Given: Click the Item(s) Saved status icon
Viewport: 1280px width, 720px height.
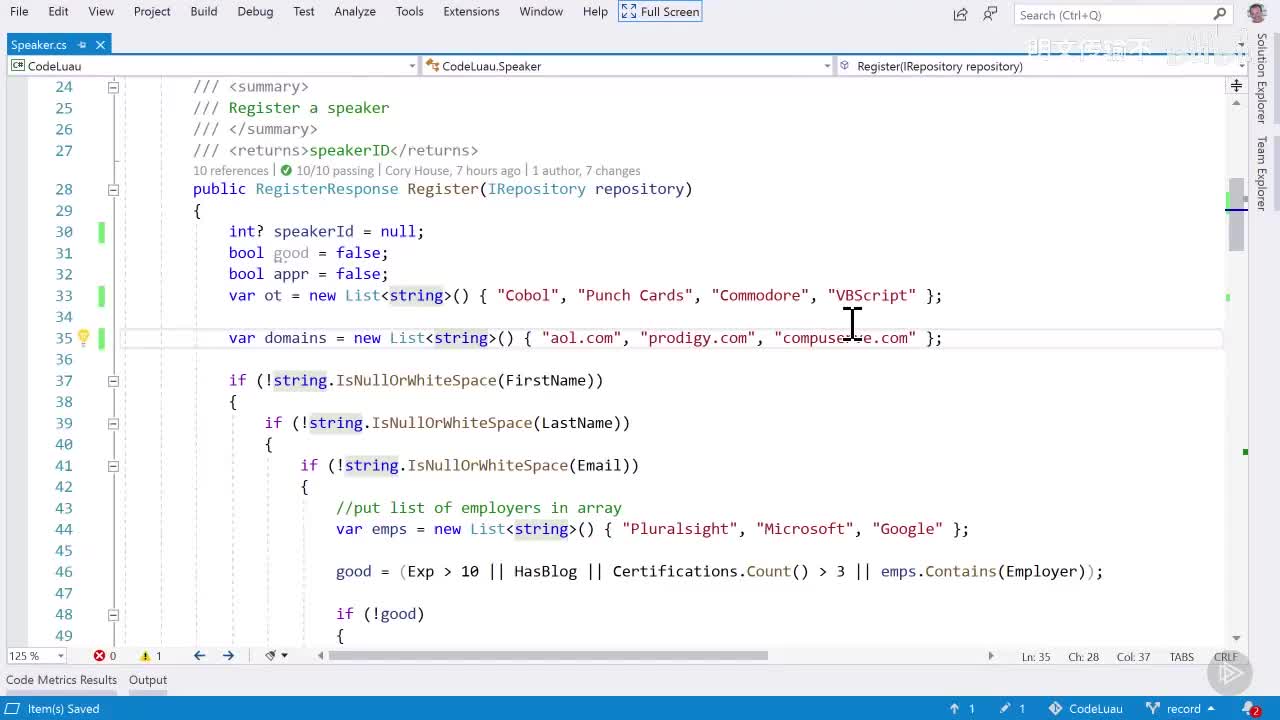Looking at the screenshot, I should 12,709.
